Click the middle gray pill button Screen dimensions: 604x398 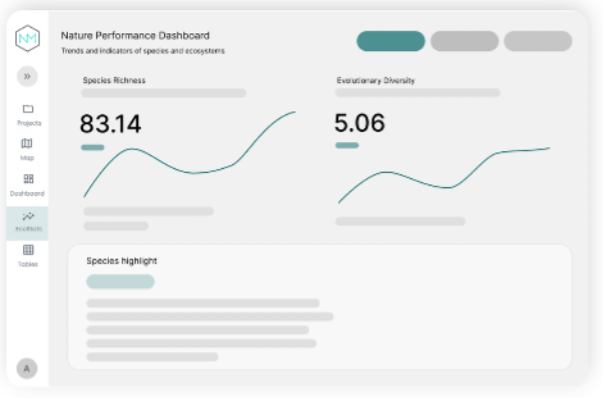[465, 41]
